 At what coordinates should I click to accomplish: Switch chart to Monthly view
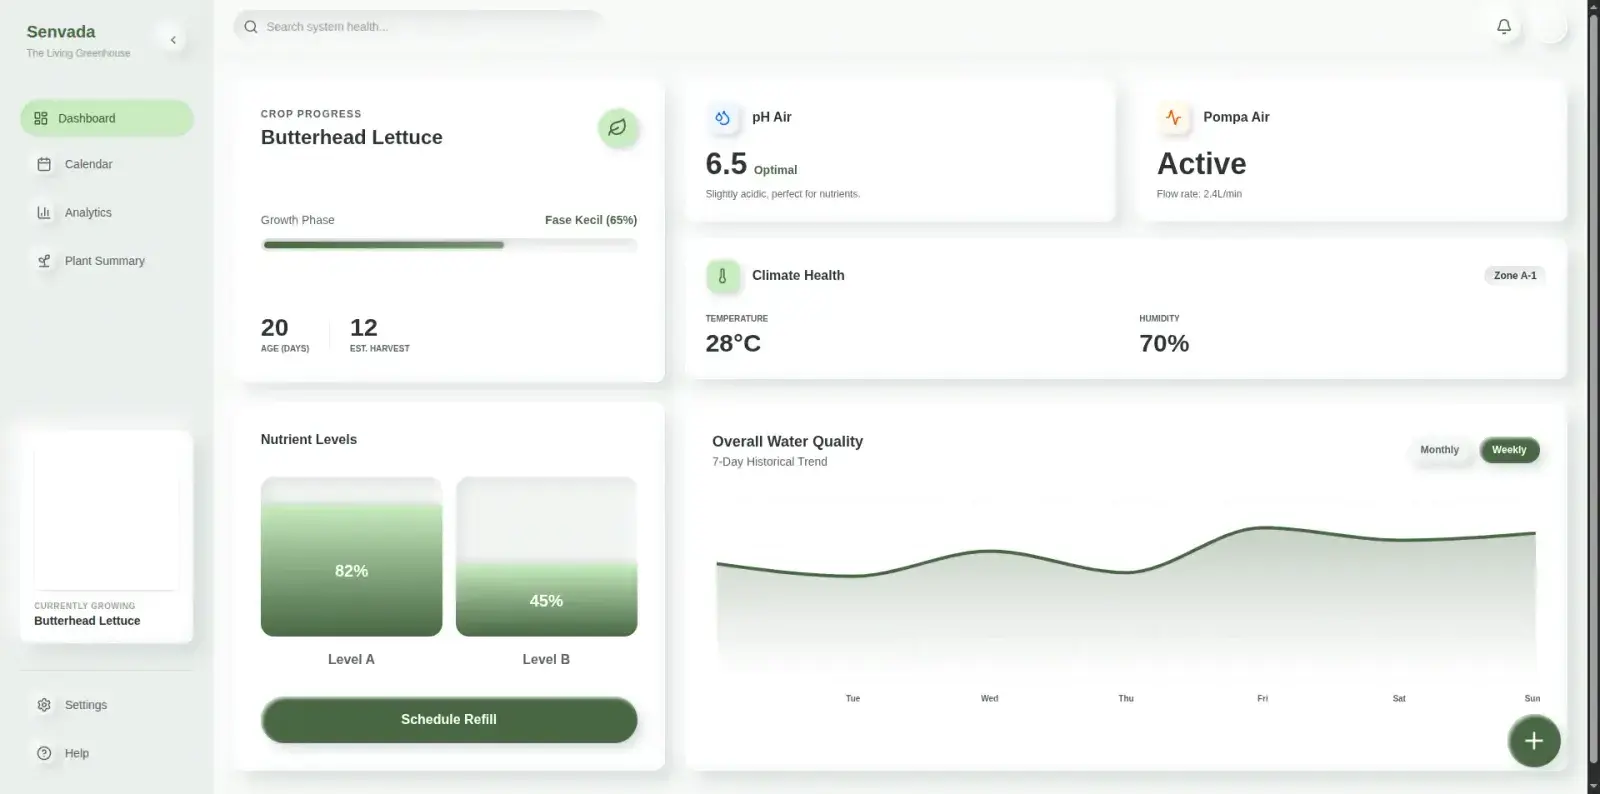[1439, 450]
